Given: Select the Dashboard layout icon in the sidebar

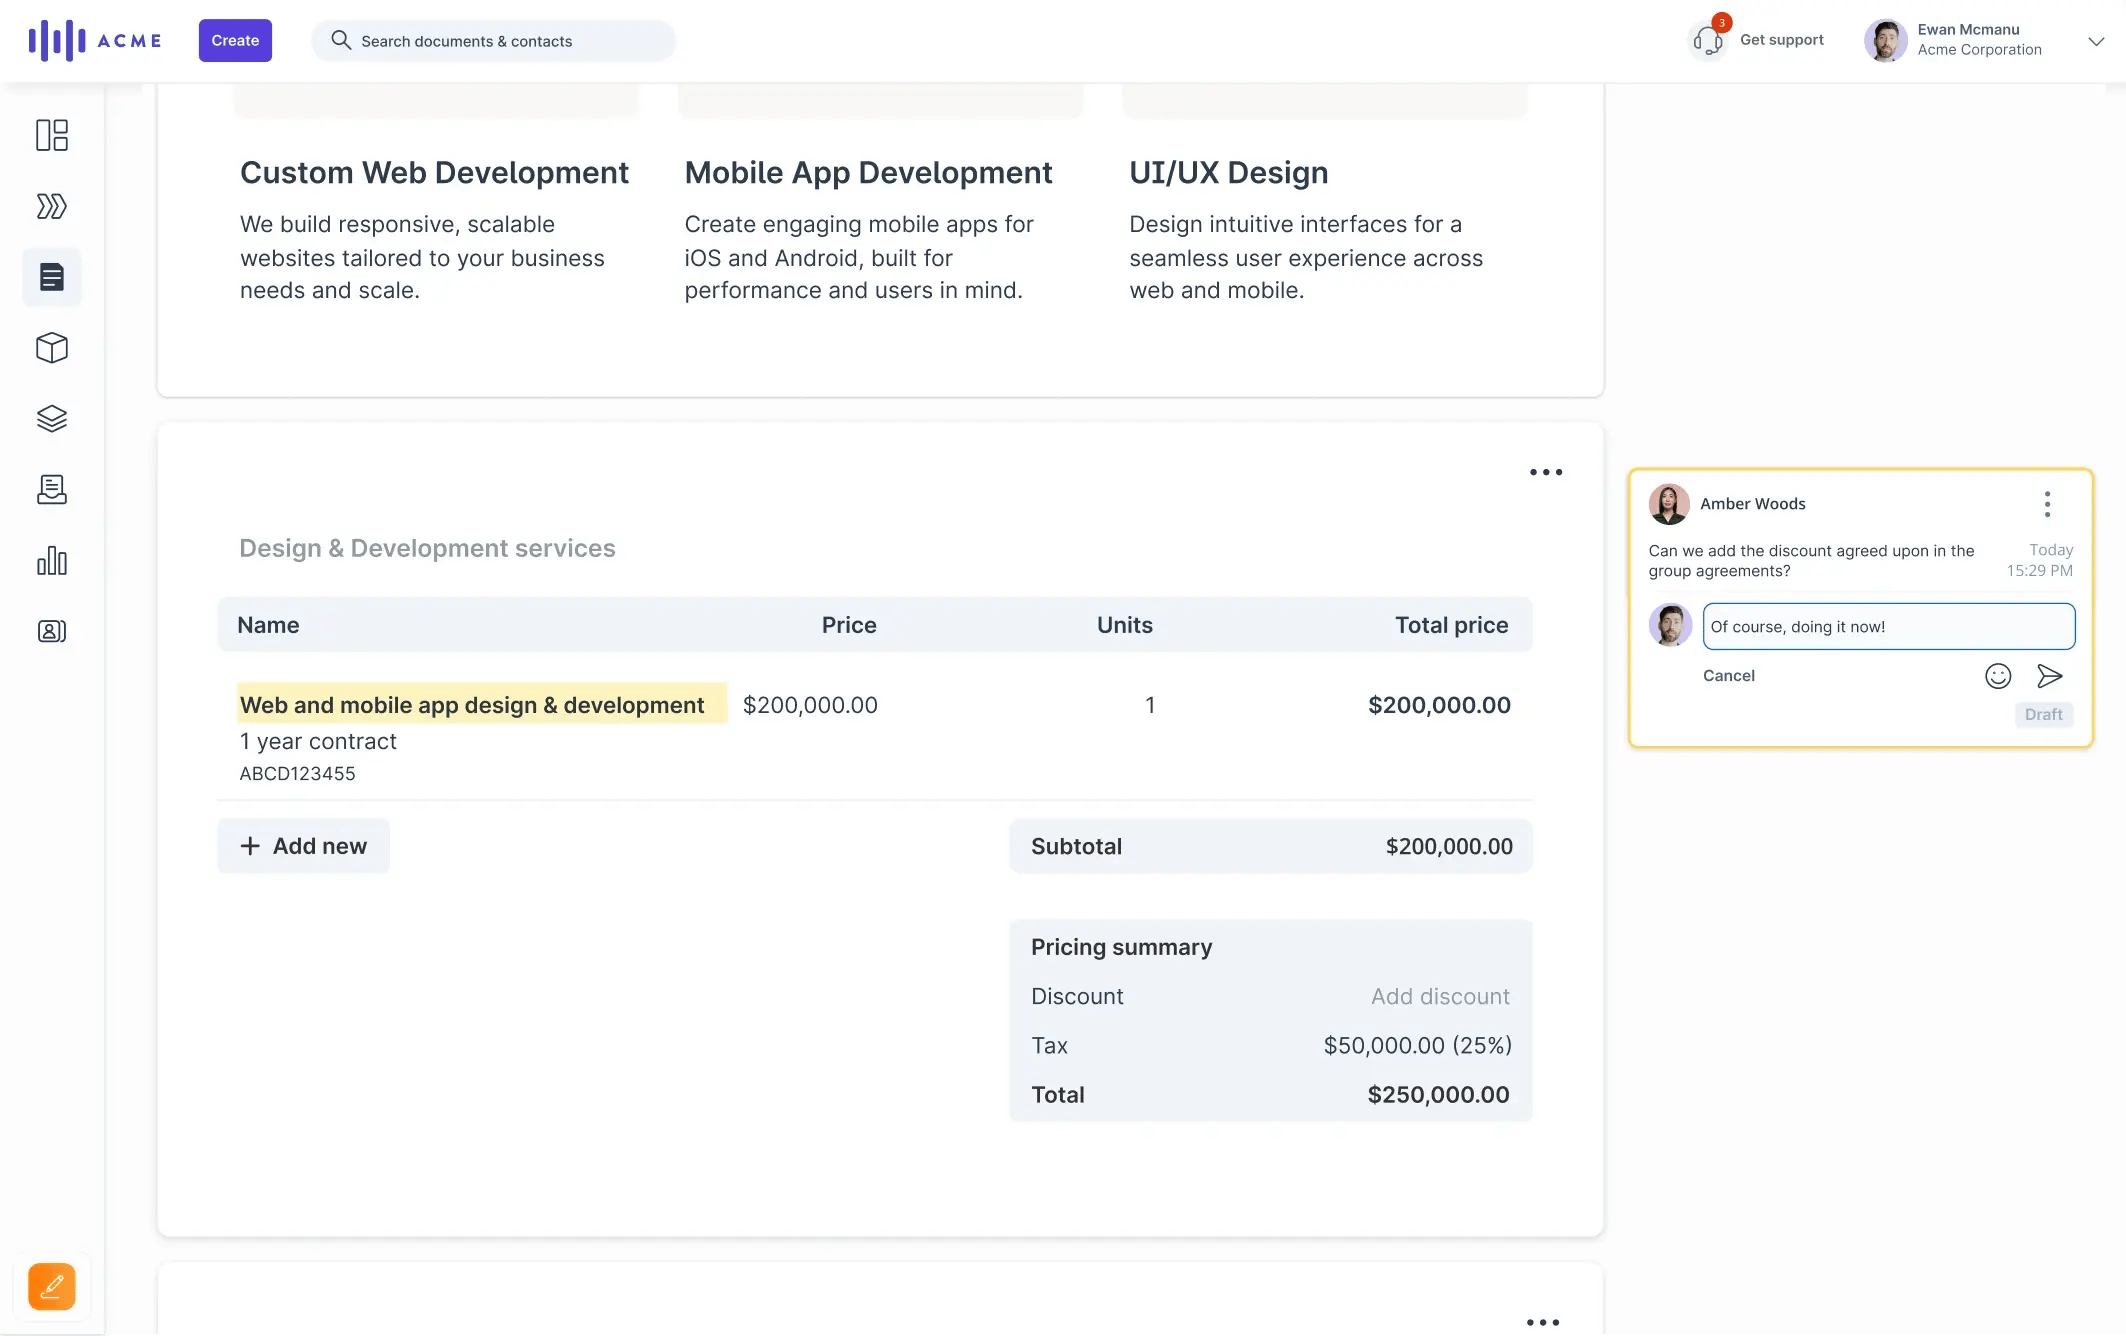Looking at the screenshot, I should pyautogui.click(x=51, y=135).
